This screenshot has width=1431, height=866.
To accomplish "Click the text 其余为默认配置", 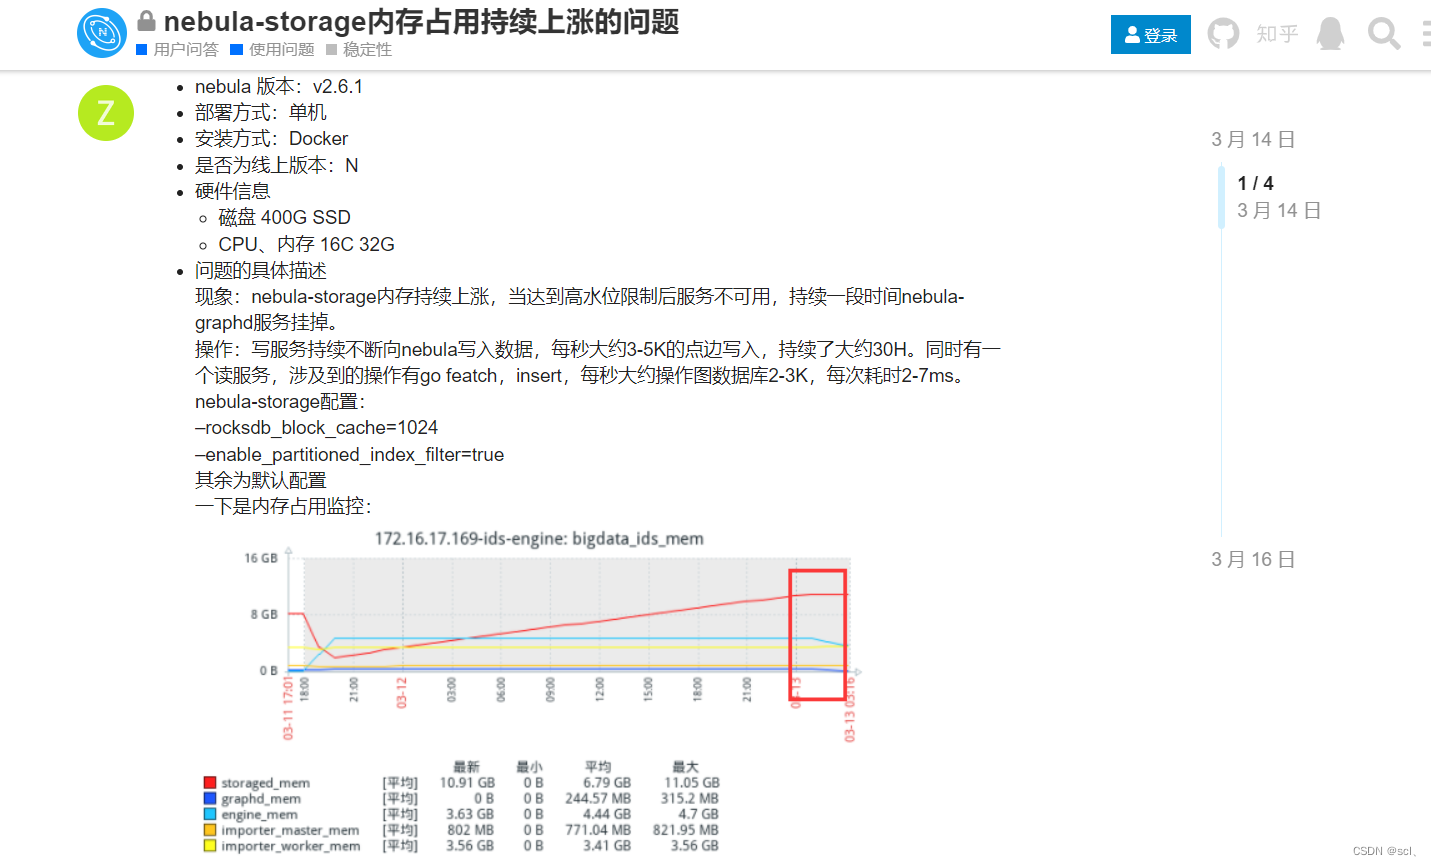I will click(261, 481).
